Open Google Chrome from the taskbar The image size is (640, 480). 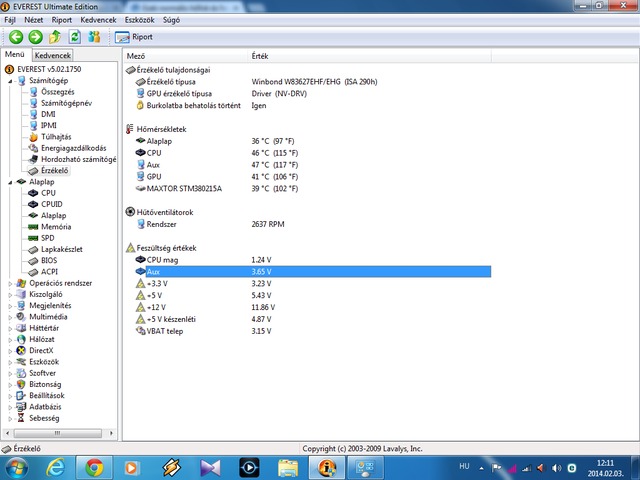point(94,468)
